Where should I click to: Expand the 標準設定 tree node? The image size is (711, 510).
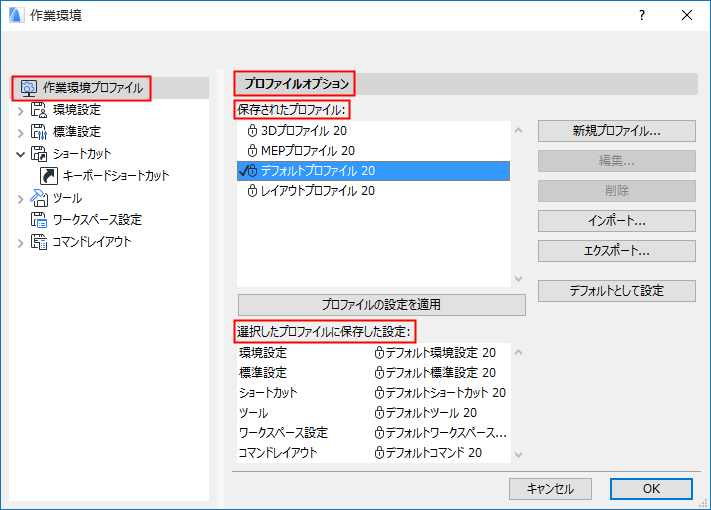point(20,132)
